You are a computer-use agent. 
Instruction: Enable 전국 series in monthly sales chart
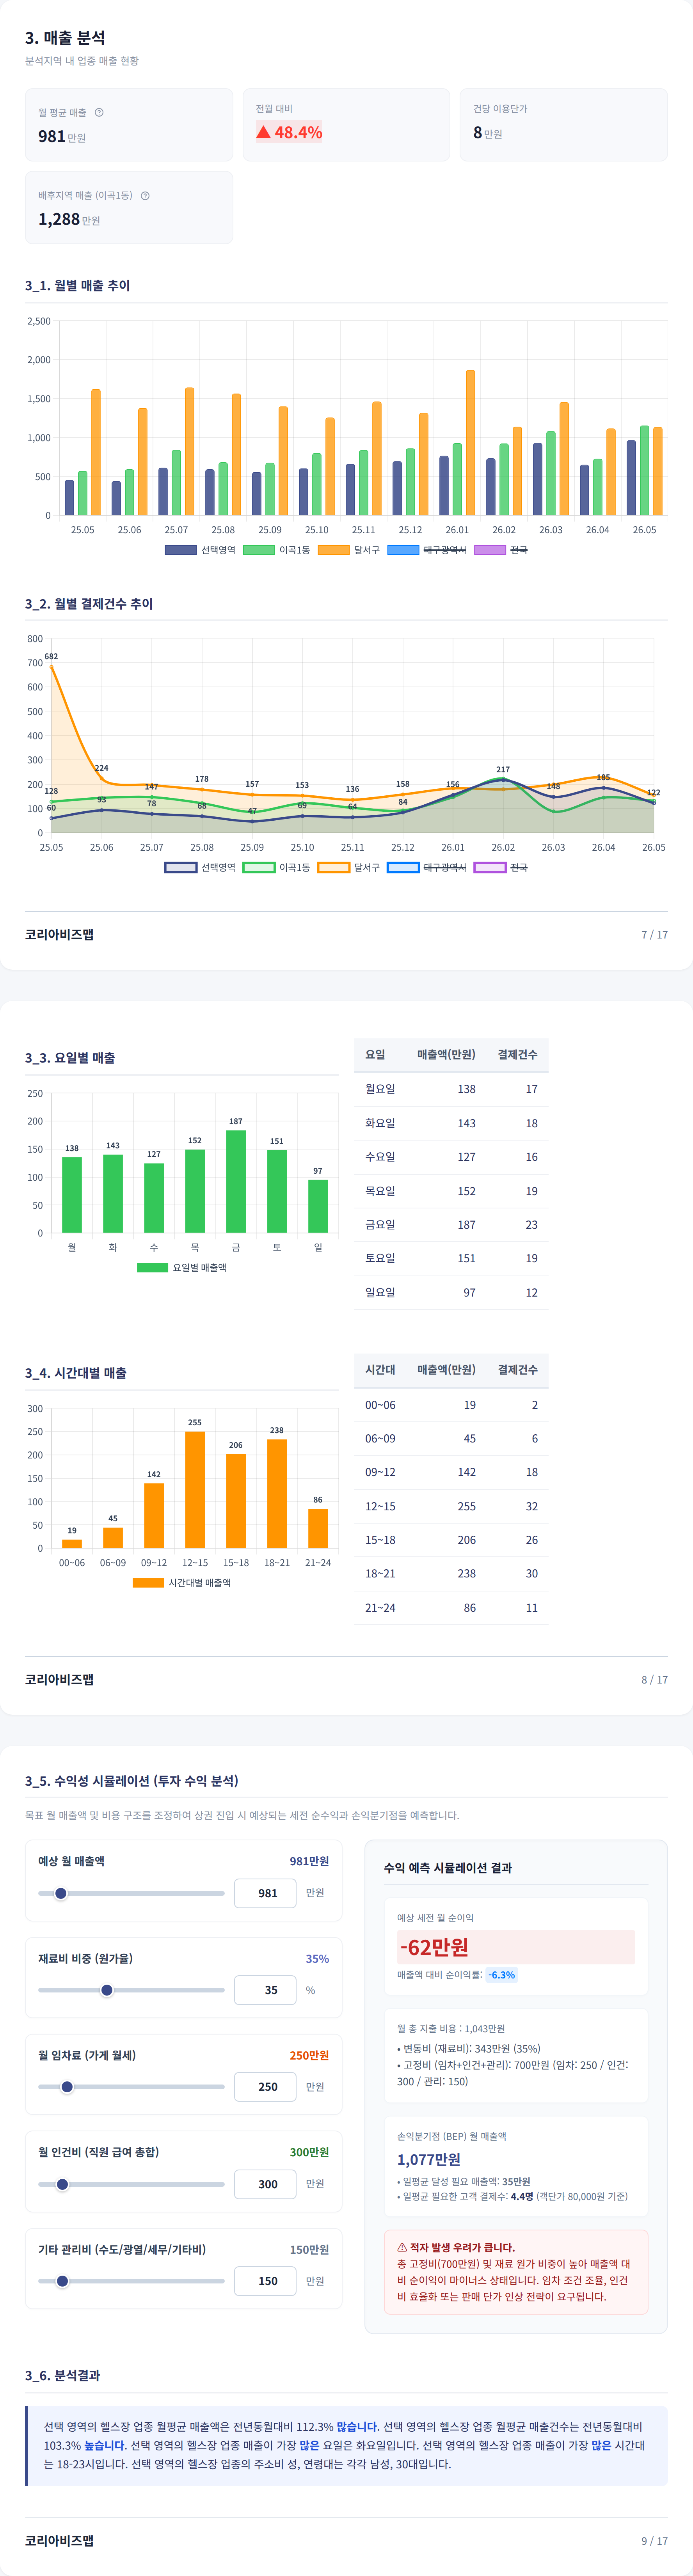[501, 550]
